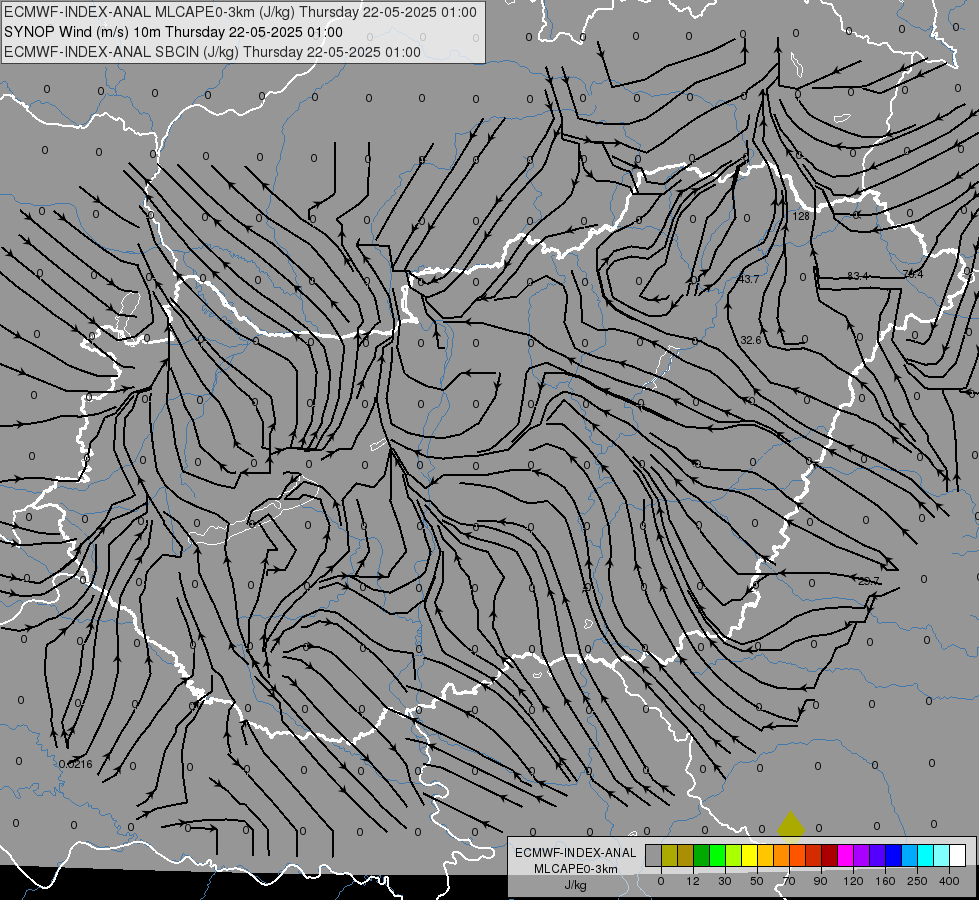Click the legend ECMWF-INDEX-ANAL caption
979x900 pixels.
click(x=576, y=853)
